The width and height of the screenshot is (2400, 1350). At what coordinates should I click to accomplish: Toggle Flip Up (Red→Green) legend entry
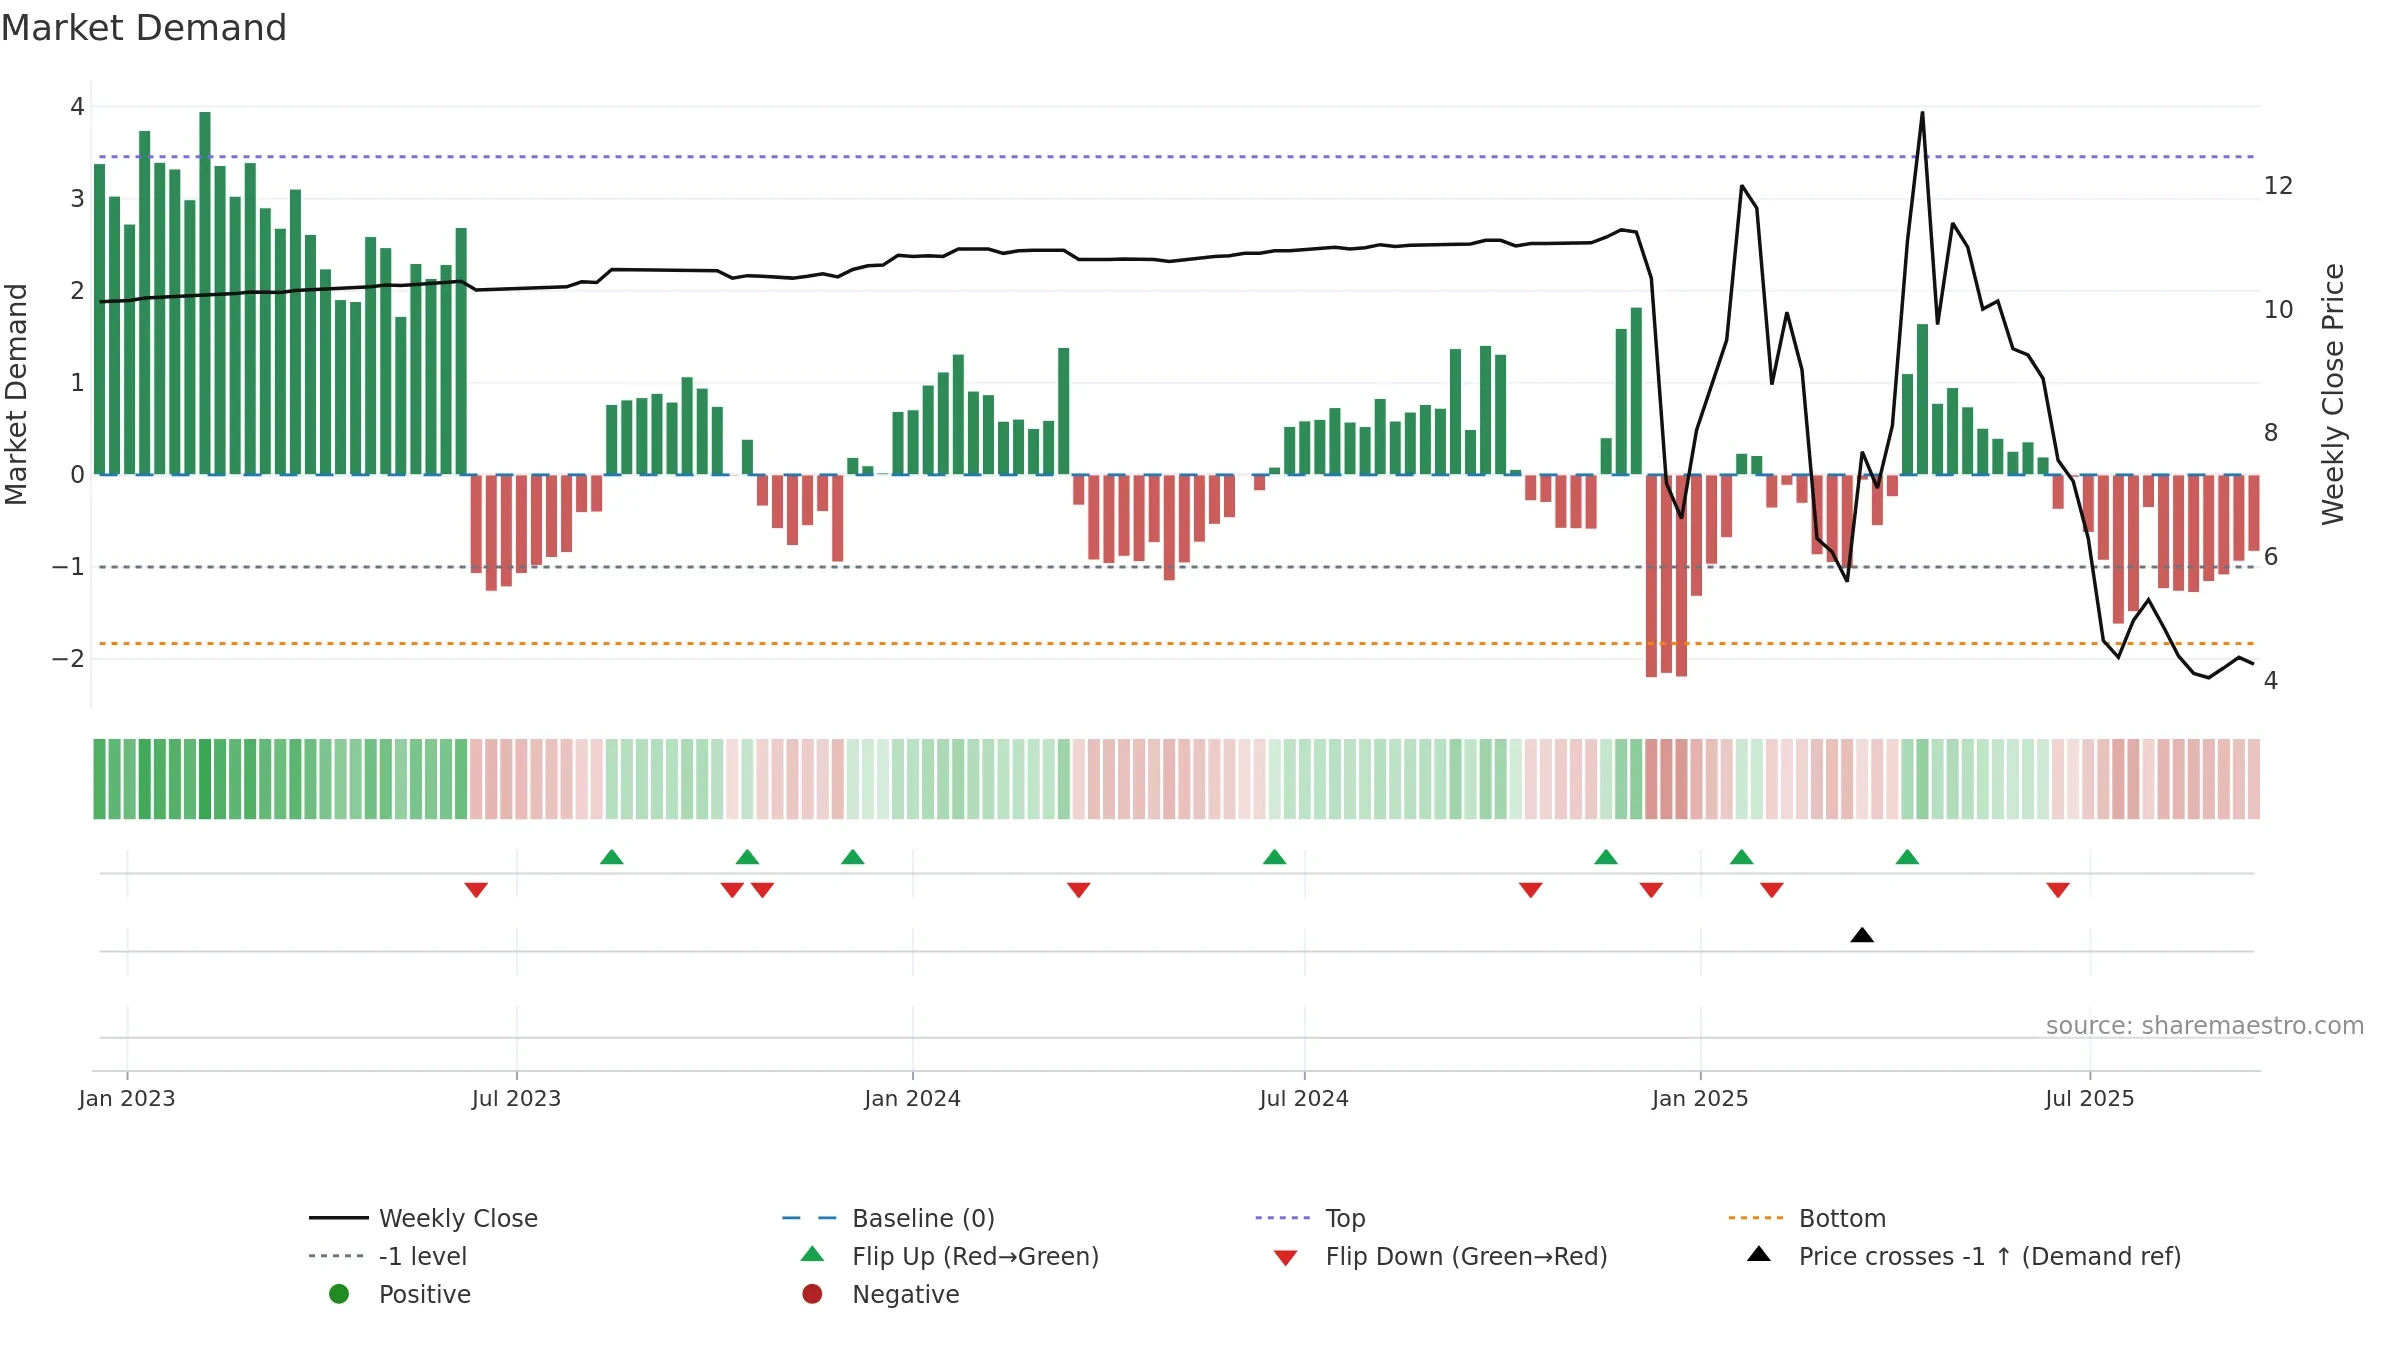[x=949, y=1256]
